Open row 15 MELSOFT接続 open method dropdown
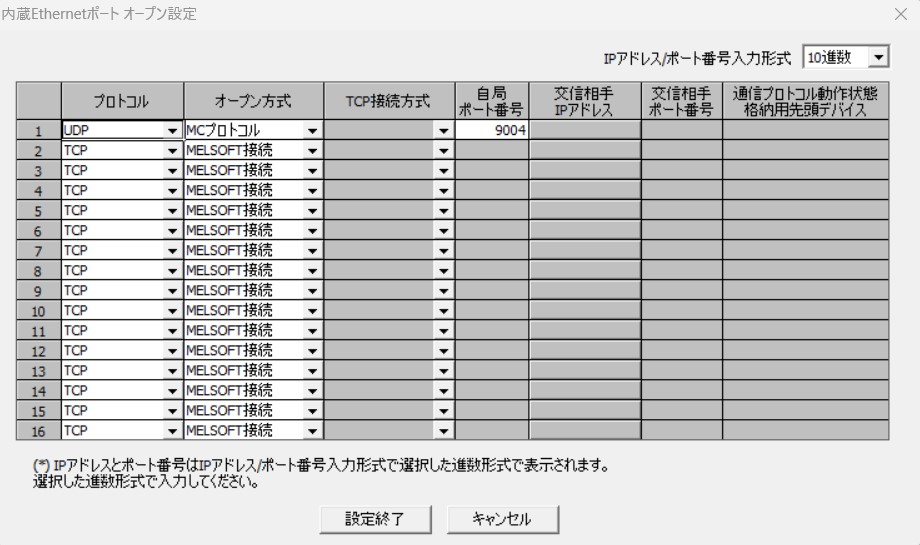 [x=253, y=410]
